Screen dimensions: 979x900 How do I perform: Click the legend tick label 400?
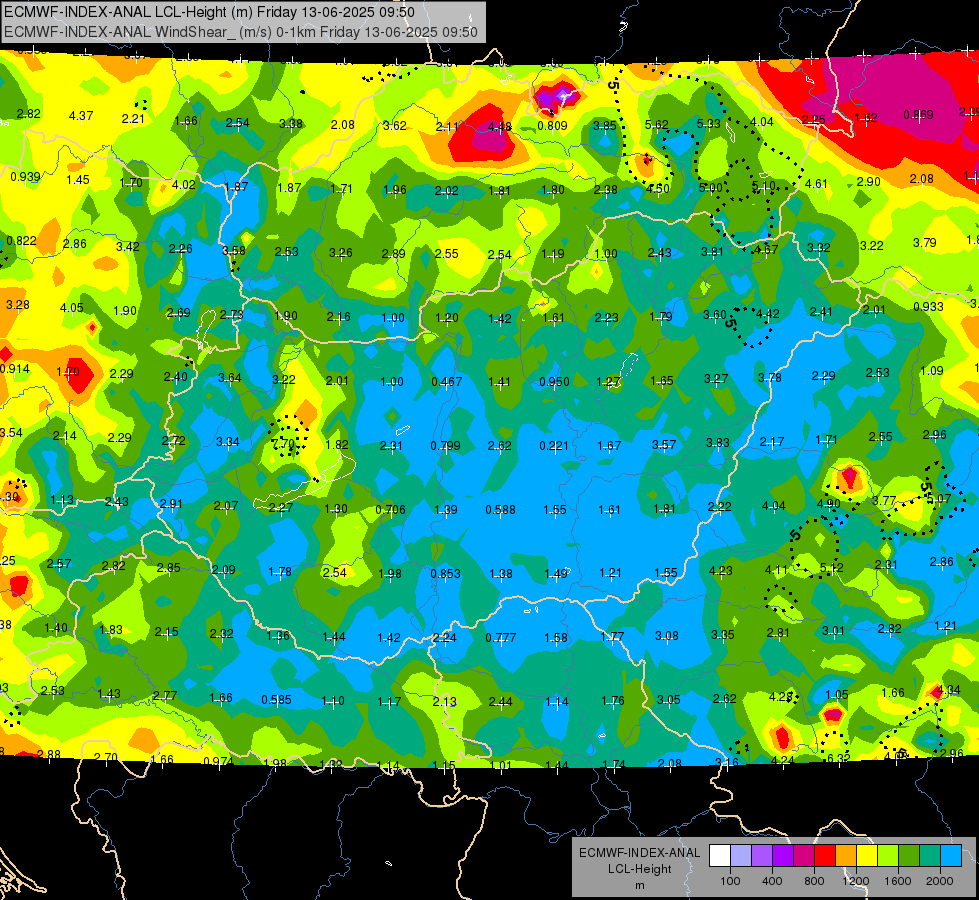coord(772,881)
